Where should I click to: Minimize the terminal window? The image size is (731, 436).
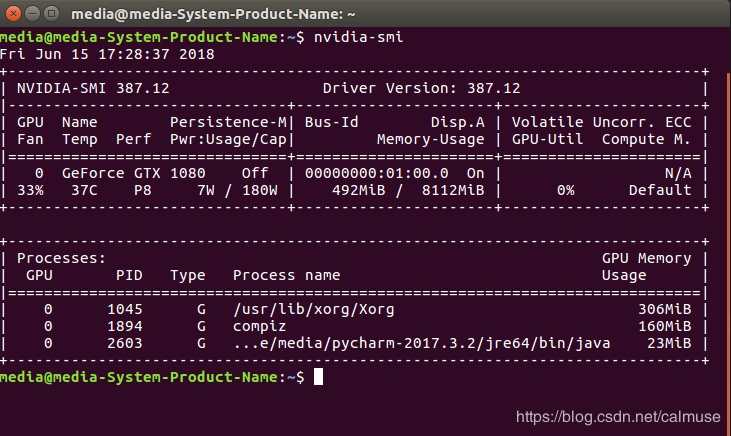coord(33,14)
